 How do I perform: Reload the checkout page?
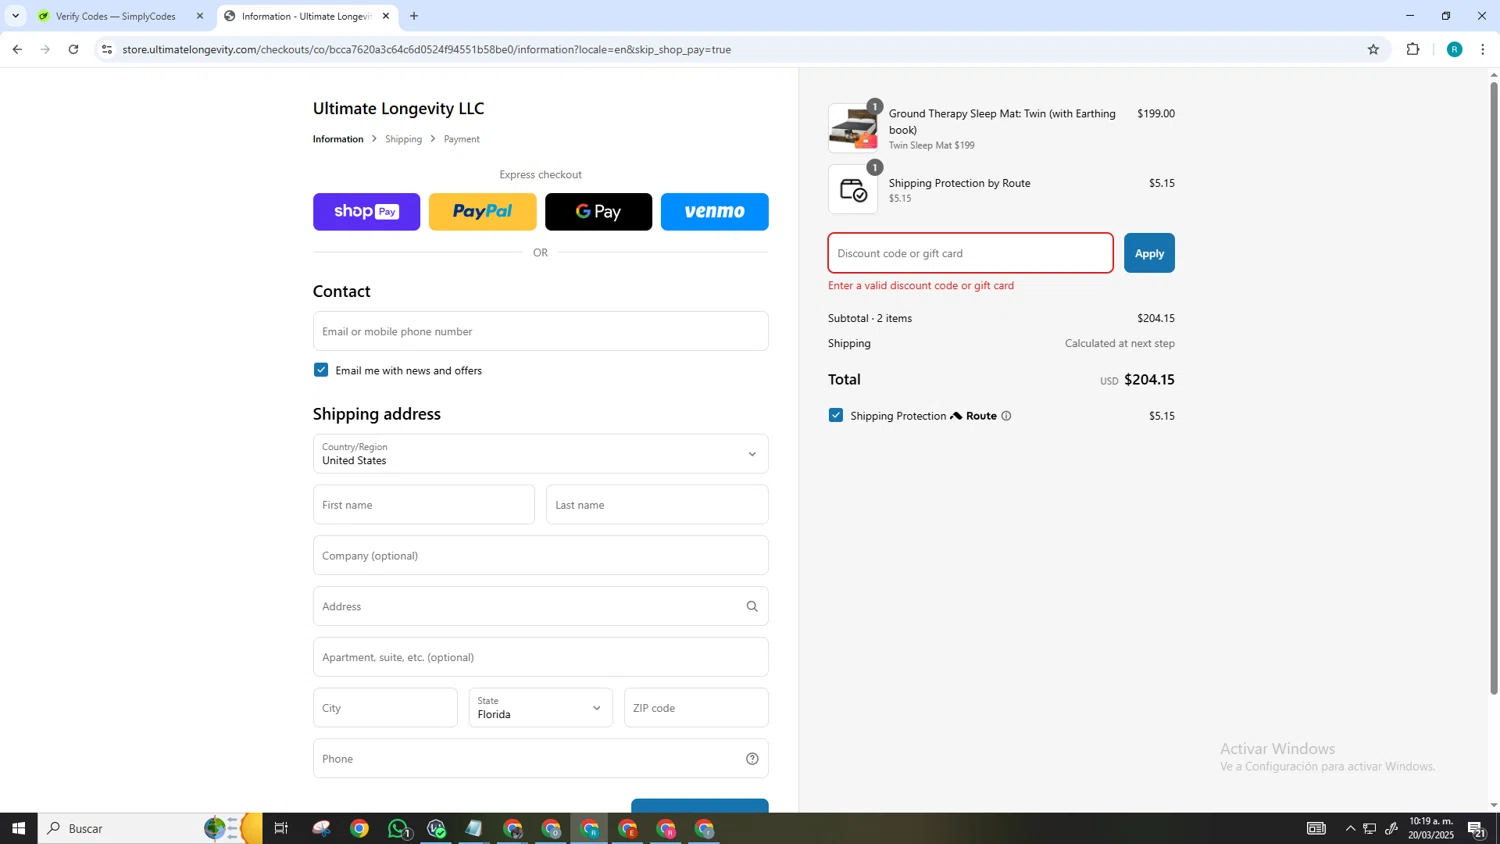click(73, 49)
